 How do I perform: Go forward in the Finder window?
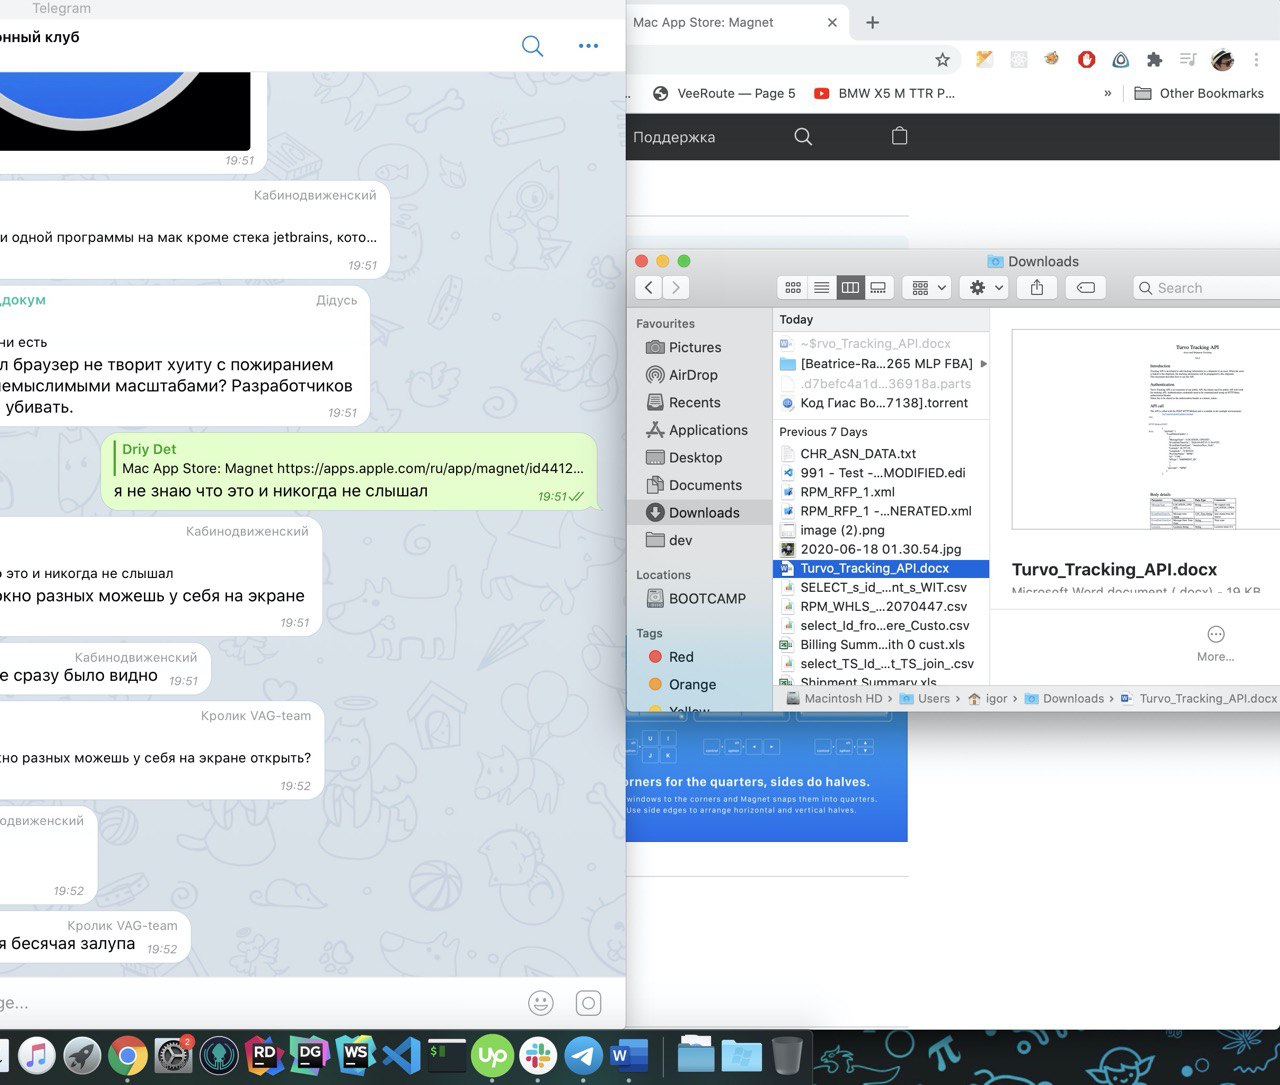point(676,288)
